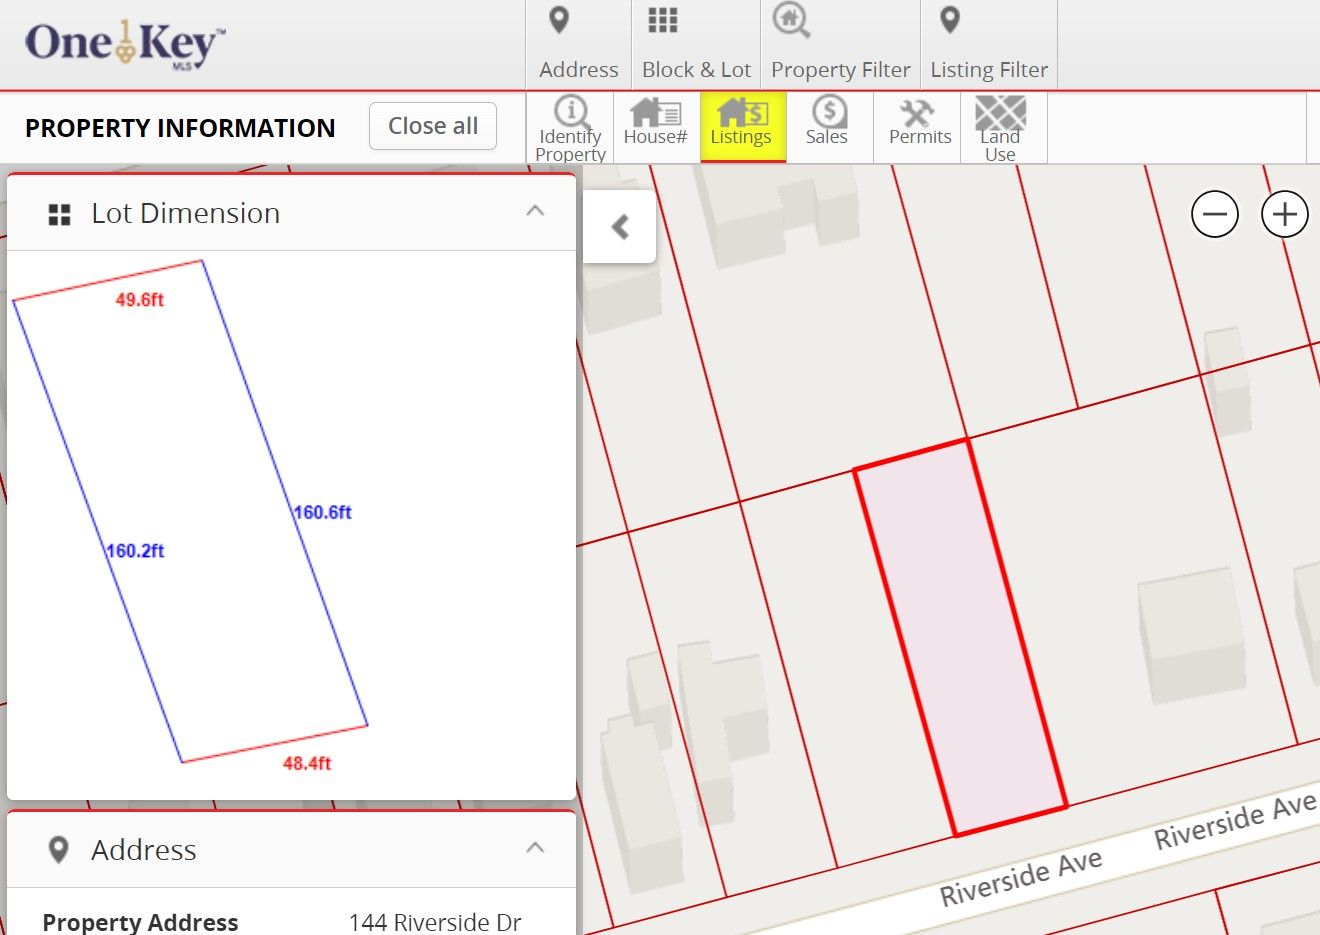Toggle the Sales layer
The height and width of the screenshot is (935, 1320).
pyautogui.click(x=827, y=123)
